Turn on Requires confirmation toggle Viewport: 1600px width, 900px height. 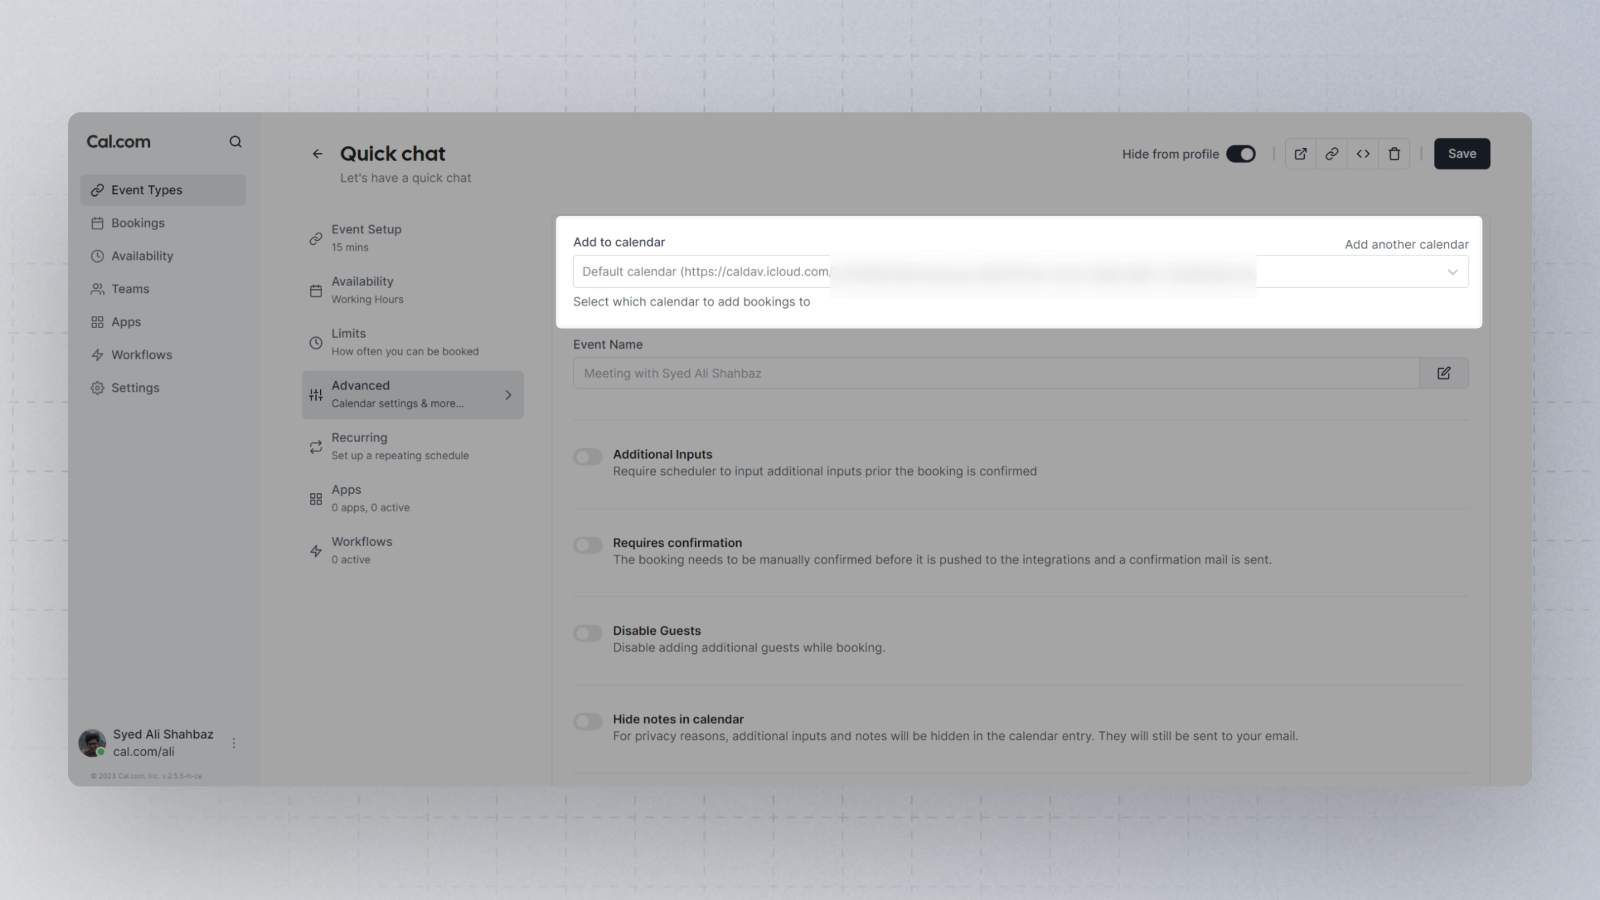588,545
